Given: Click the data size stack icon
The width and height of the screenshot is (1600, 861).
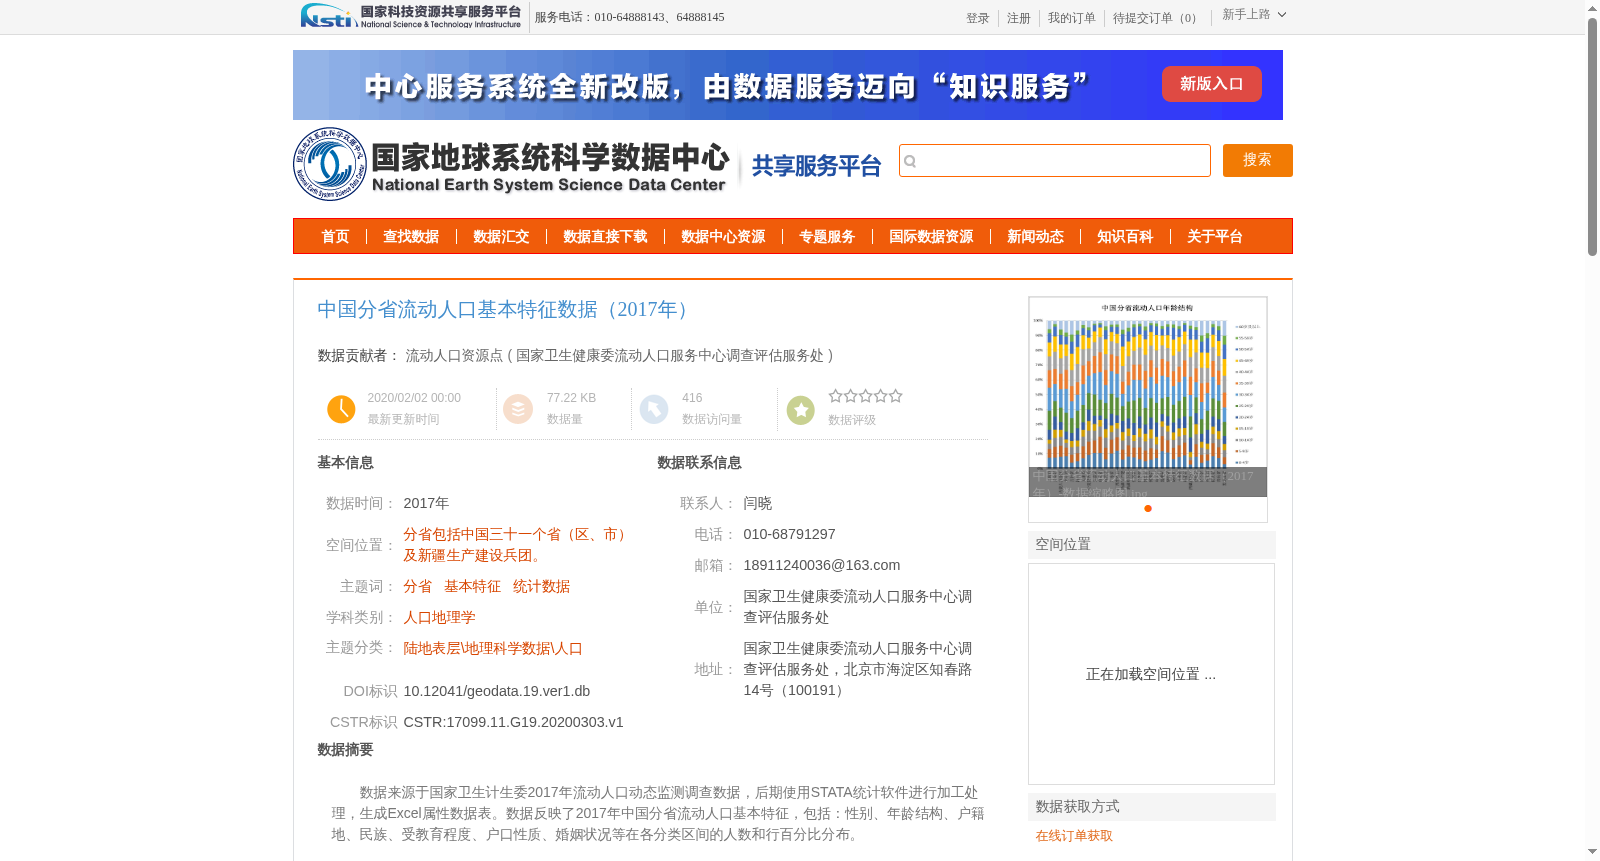Looking at the screenshot, I should coord(518,409).
